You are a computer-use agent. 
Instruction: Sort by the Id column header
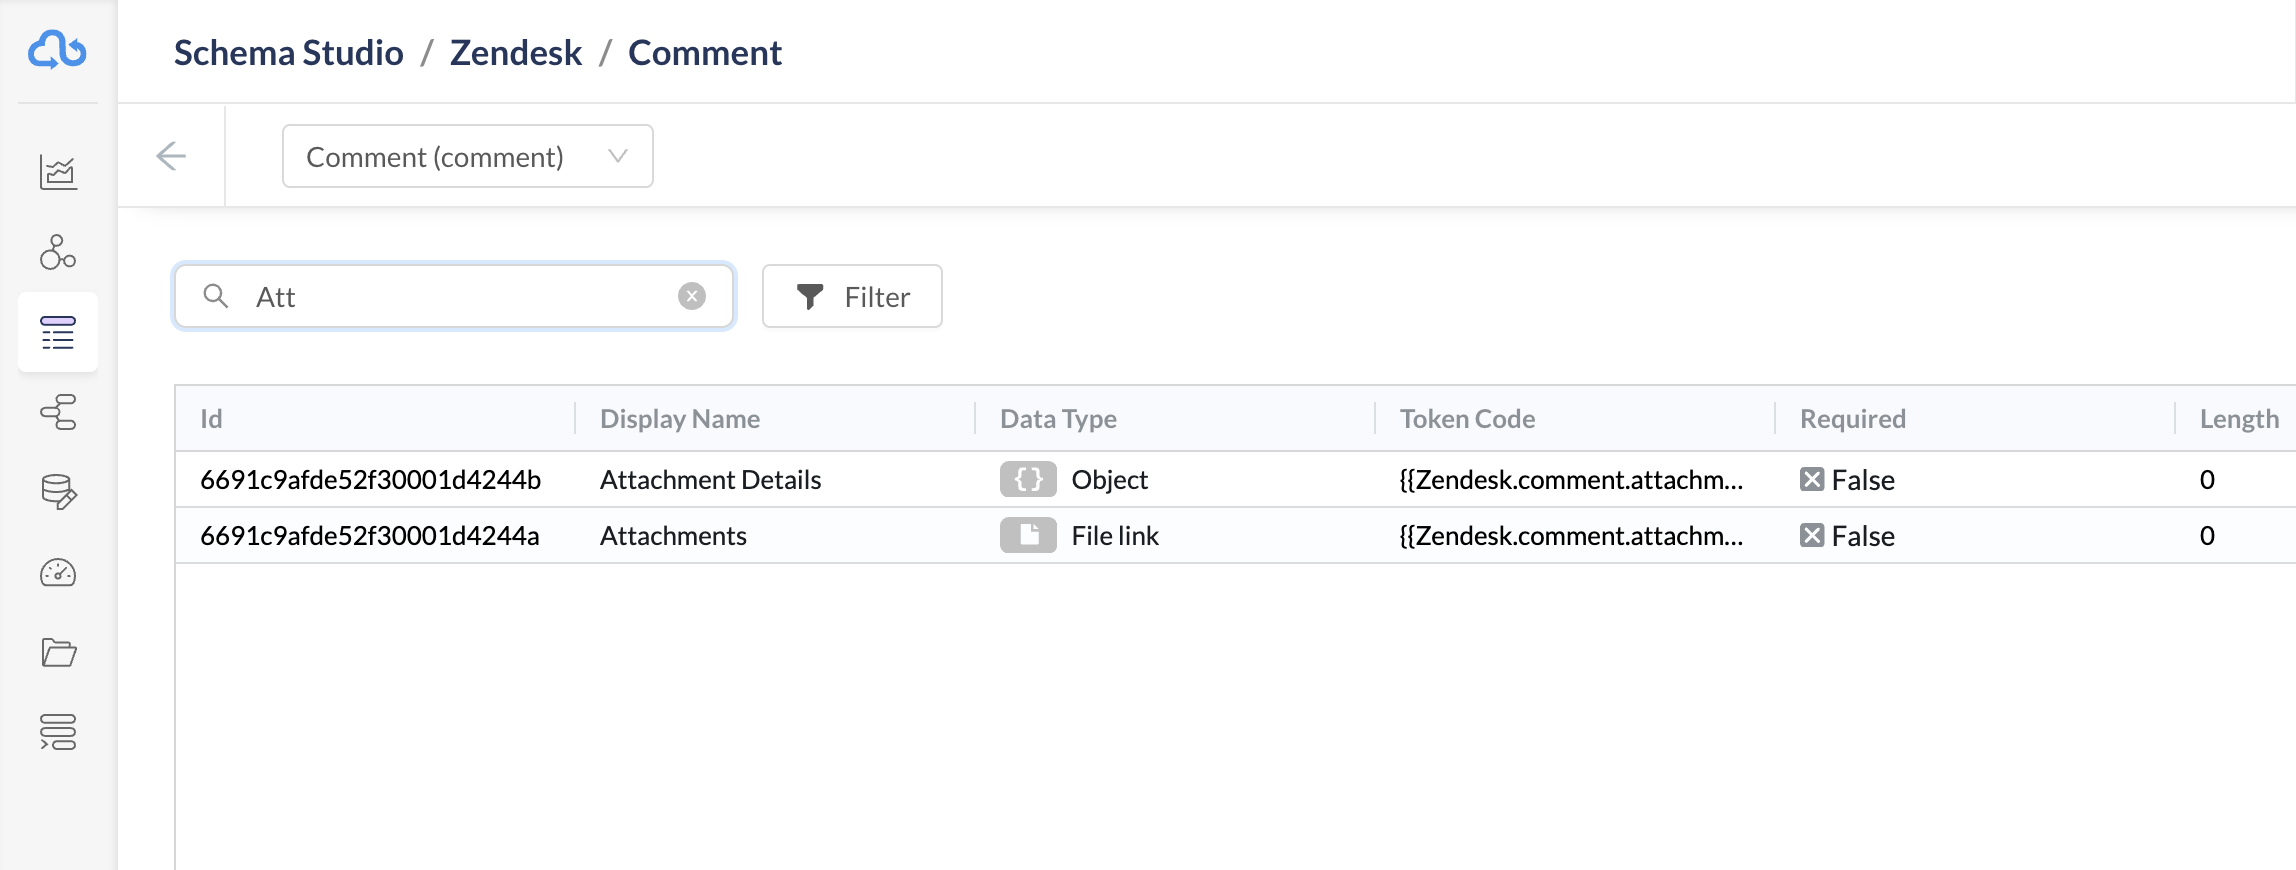pos(211,418)
